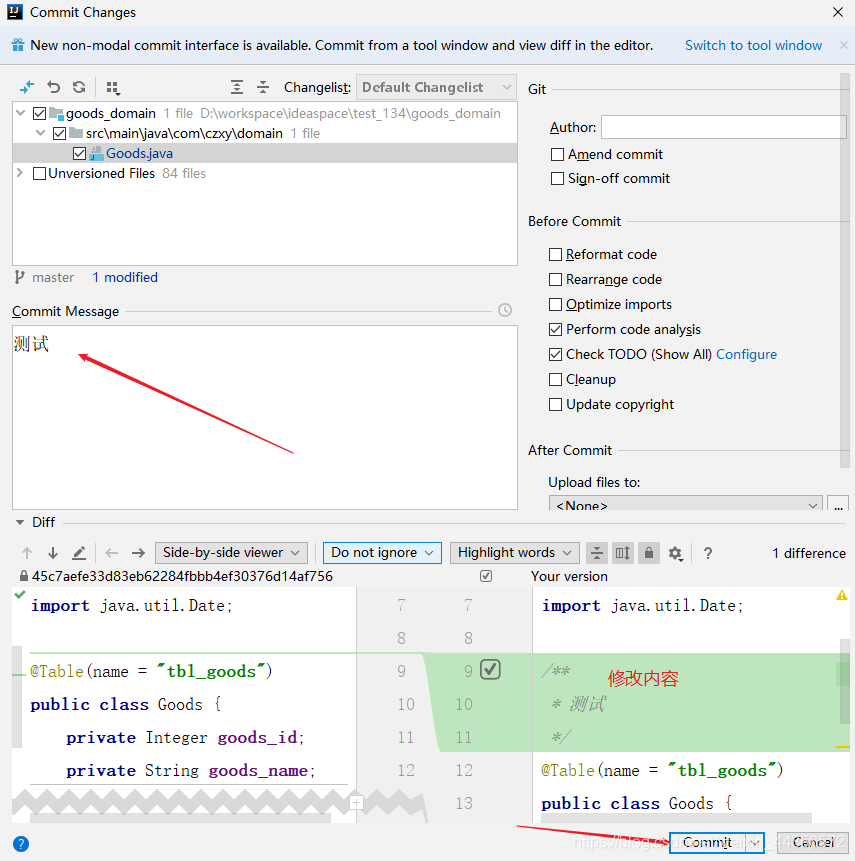
Task: Click the diff help question mark icon
Action: point(708,553)
